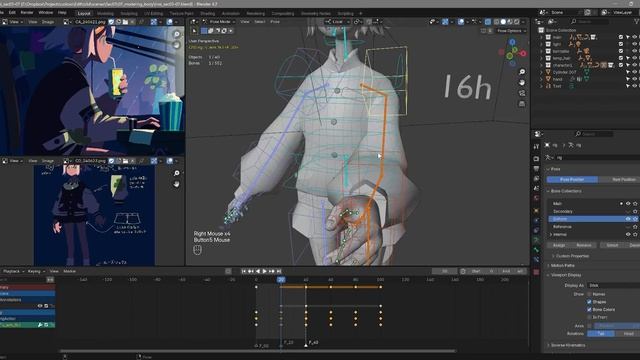
Task: Uncheck the Shapes checkbox
Action: click(x=589, y=302)
